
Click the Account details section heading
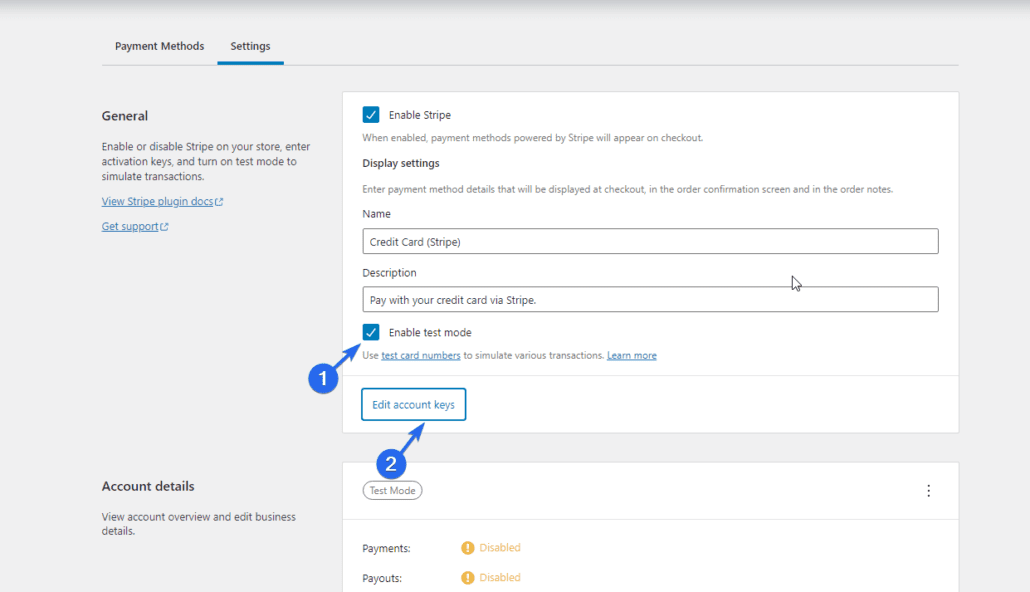(148, 486)
